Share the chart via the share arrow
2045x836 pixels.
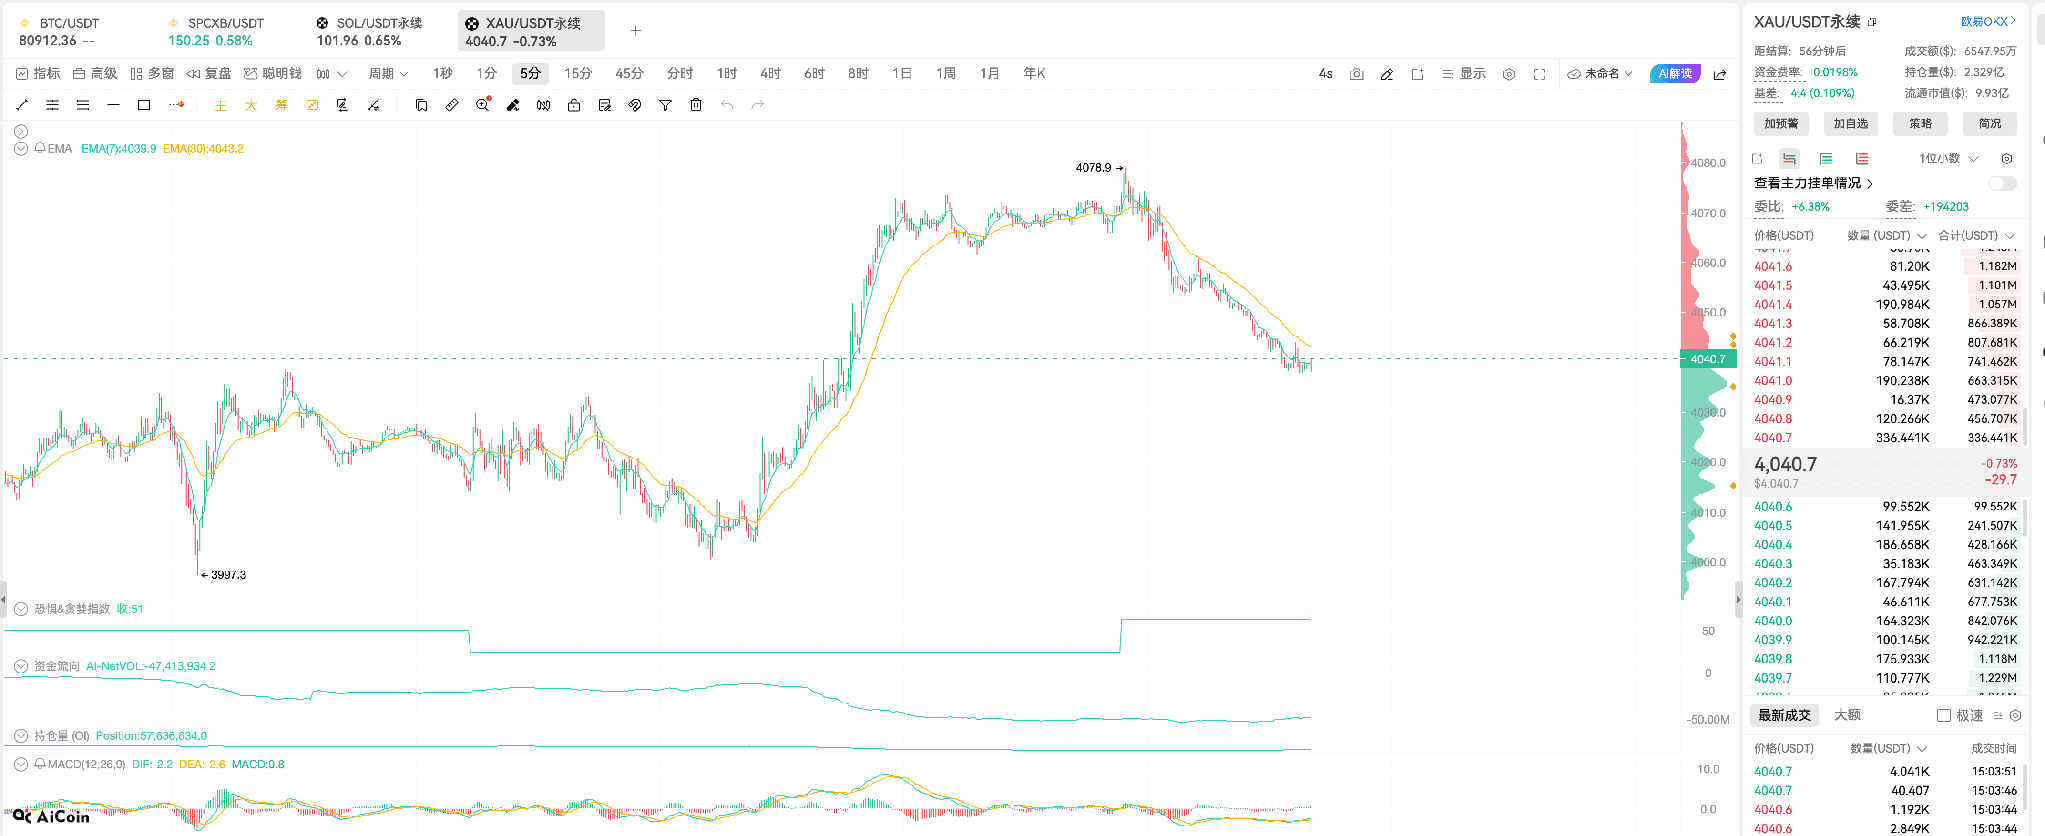tap(1720, 74)
